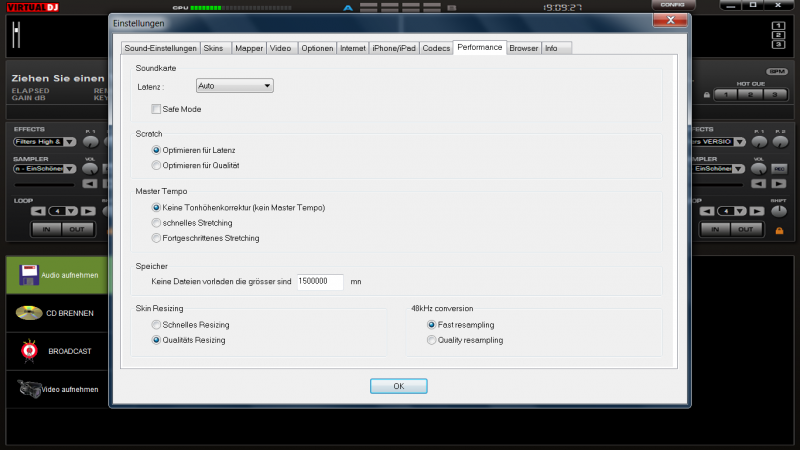This screenshot has width=800, height=450.
Task: Click the BPM badge on right deck
Action: click(777, 71)
